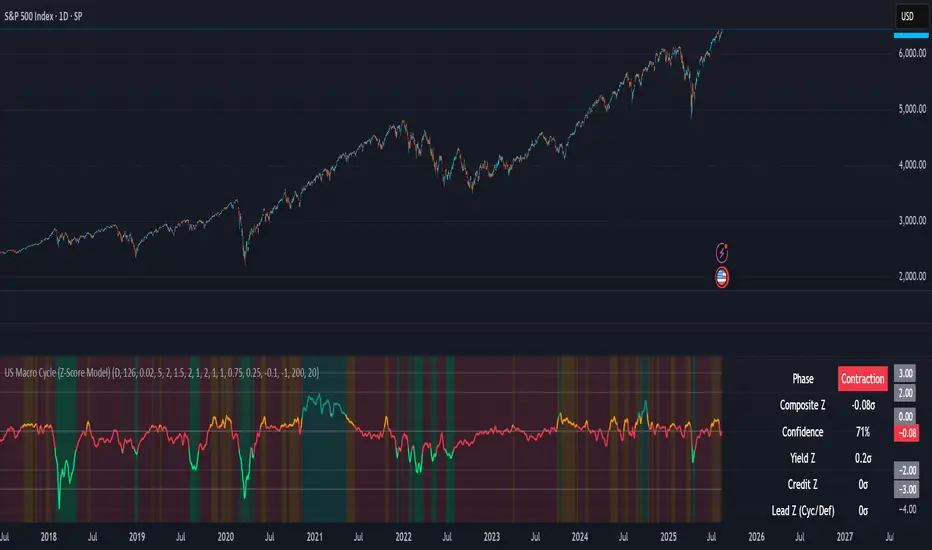Click the Composite Z label
This screenshot has width=932, height=550.
pos(802,405)
